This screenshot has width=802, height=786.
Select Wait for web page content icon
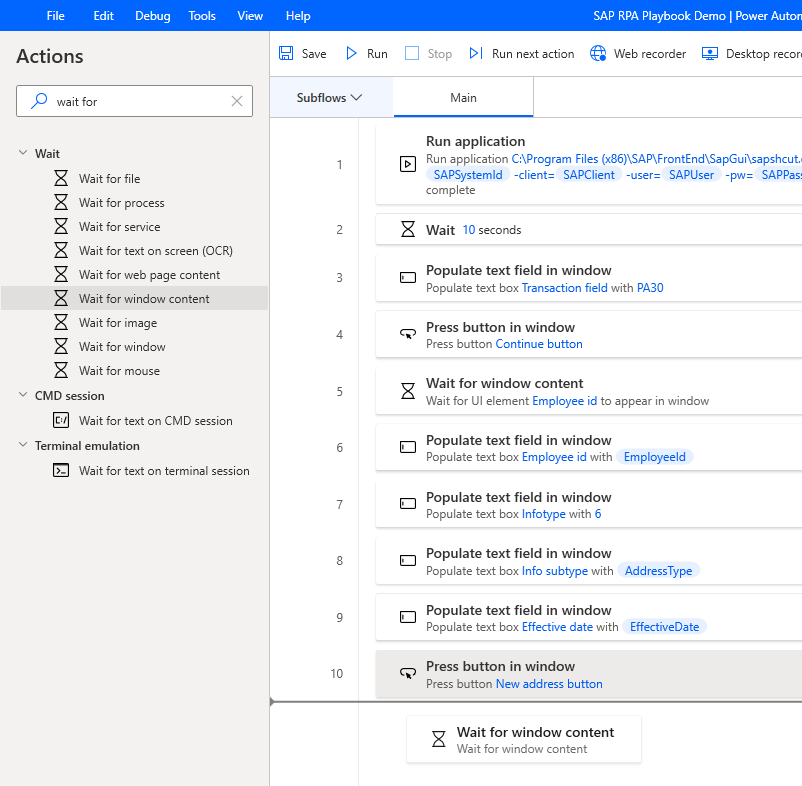[61, 274]
